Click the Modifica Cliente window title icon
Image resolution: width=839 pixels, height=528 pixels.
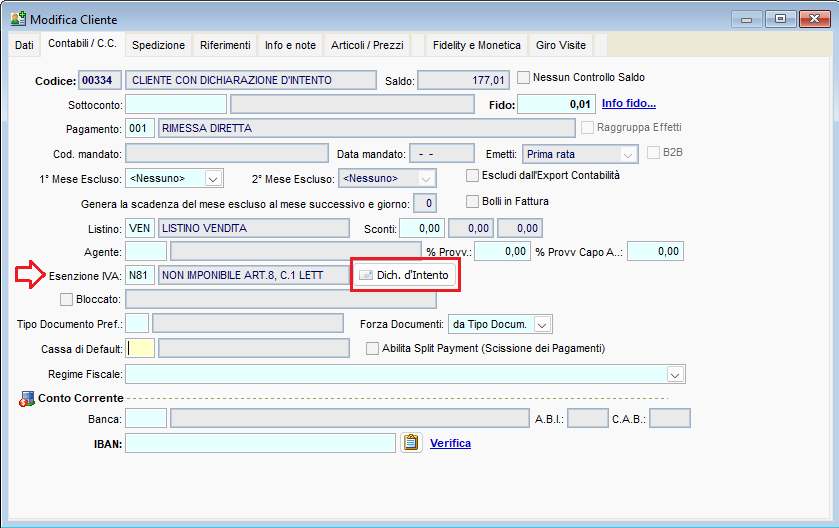[17, 19]
